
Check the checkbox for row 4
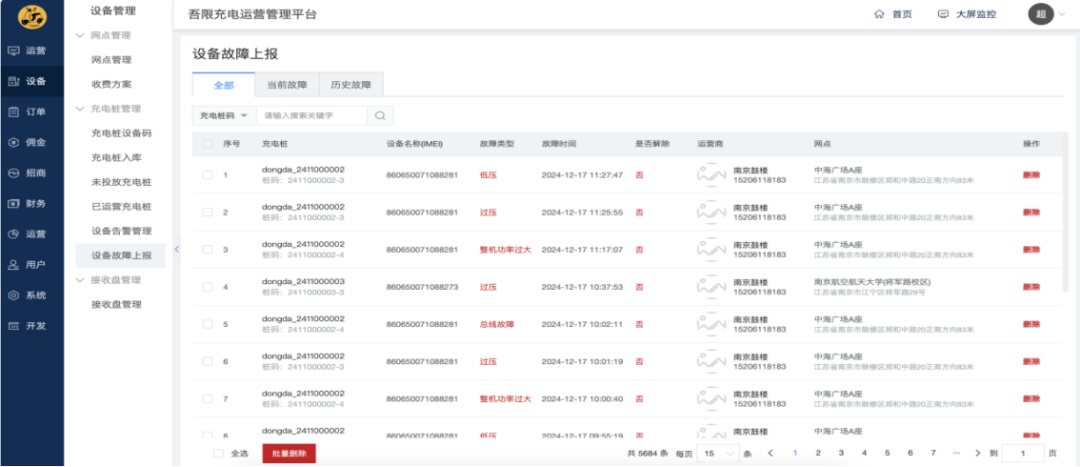(x=207, y=287)
